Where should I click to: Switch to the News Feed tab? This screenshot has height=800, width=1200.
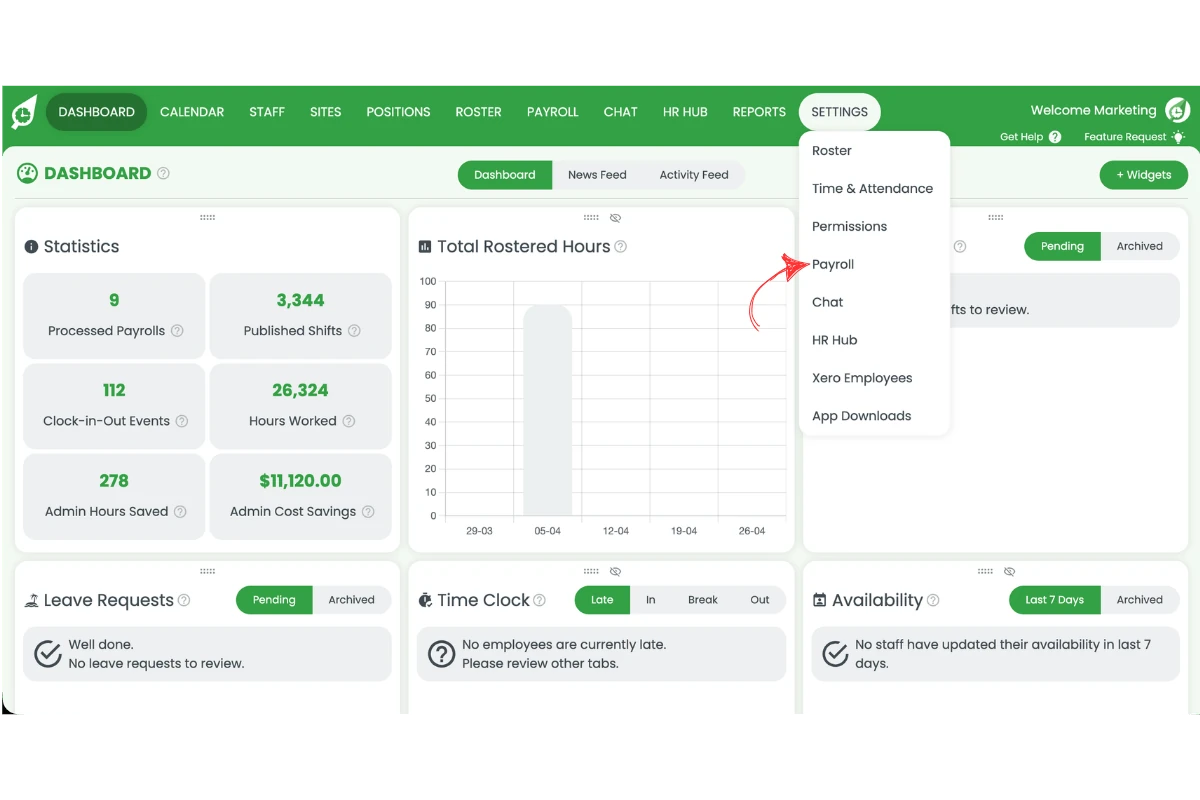click(x=597, y=175)
